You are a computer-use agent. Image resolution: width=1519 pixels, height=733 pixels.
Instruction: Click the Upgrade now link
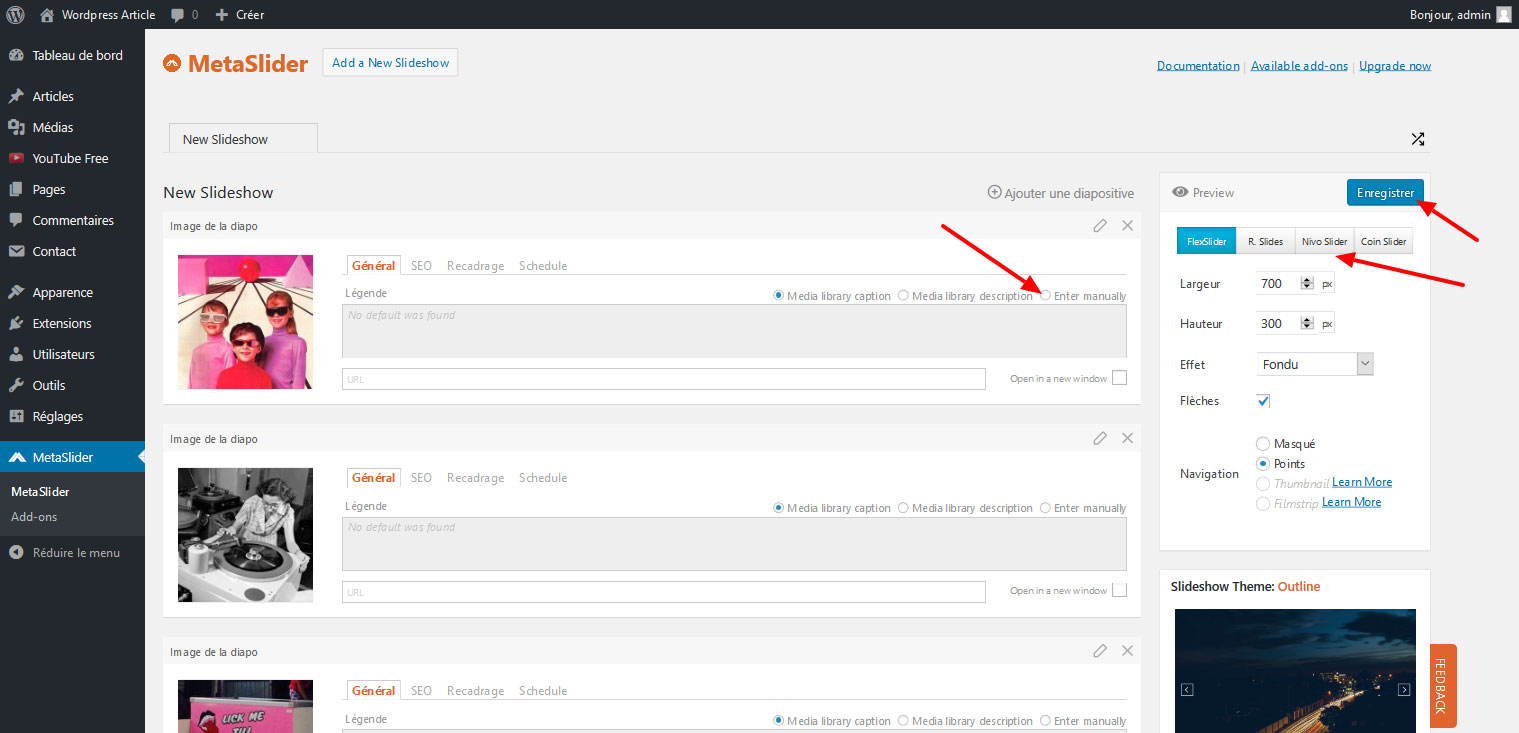click(1395, 66)
